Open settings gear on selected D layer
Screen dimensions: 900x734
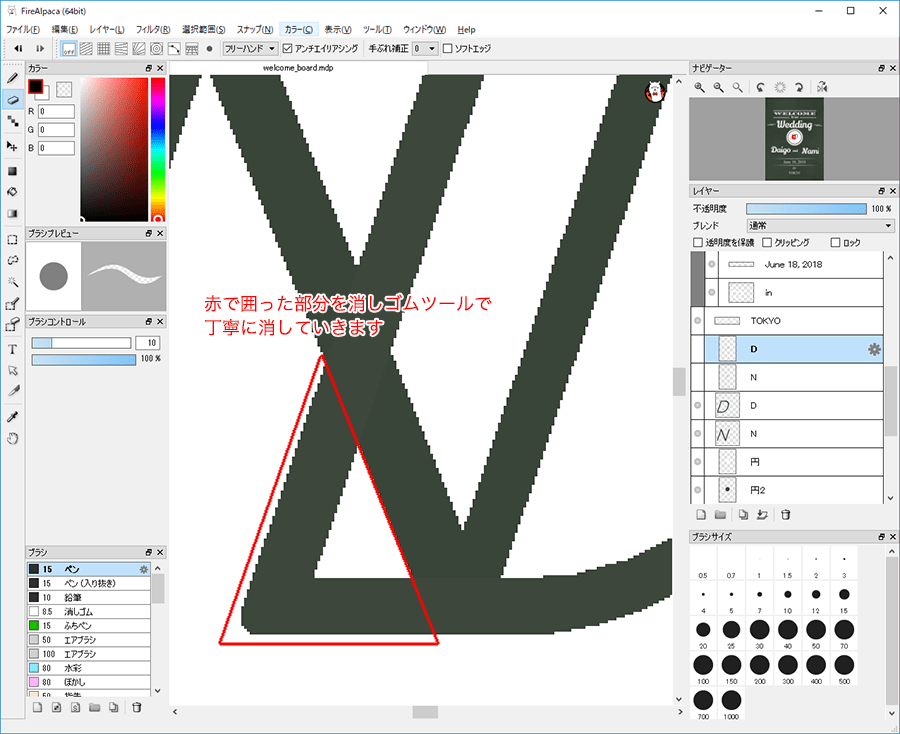874,349
